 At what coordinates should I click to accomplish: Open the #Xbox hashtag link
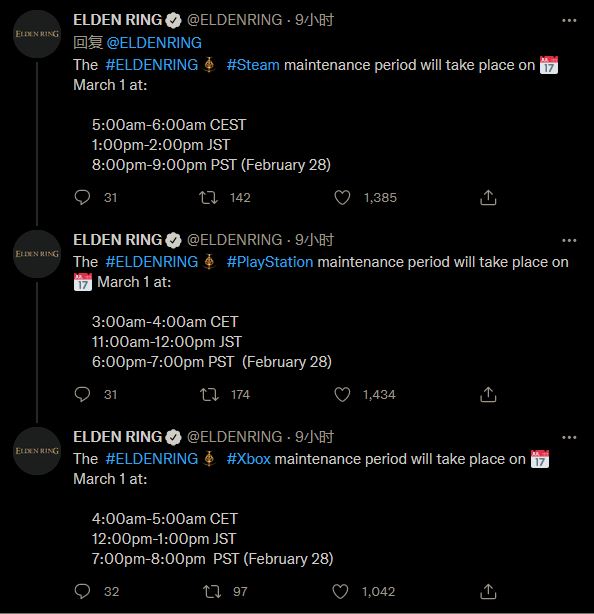(248, 459)
